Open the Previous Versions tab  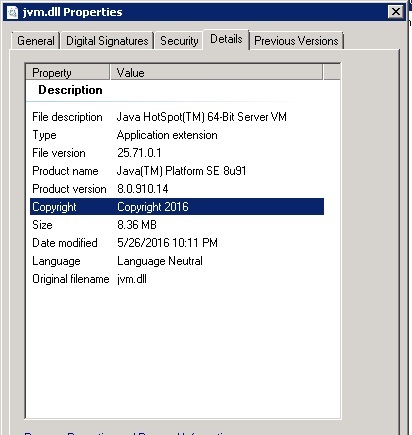[x=296, y=41]
